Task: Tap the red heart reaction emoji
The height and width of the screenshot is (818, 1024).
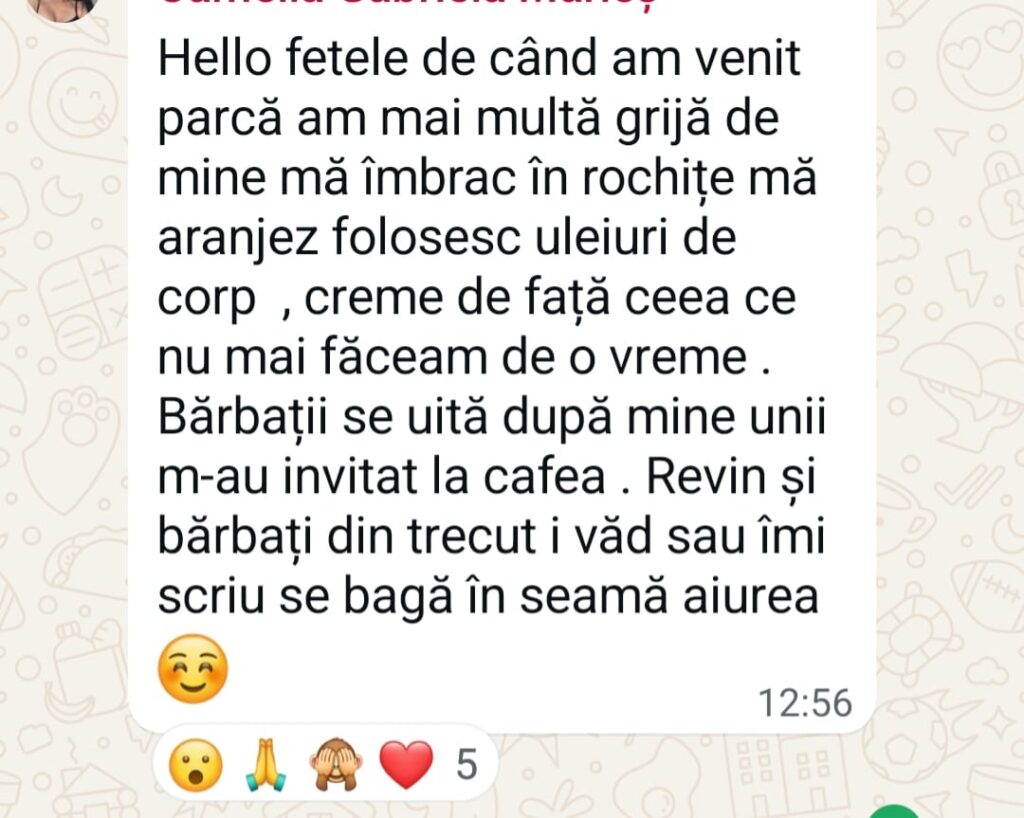Action: (x=406, y=765)
